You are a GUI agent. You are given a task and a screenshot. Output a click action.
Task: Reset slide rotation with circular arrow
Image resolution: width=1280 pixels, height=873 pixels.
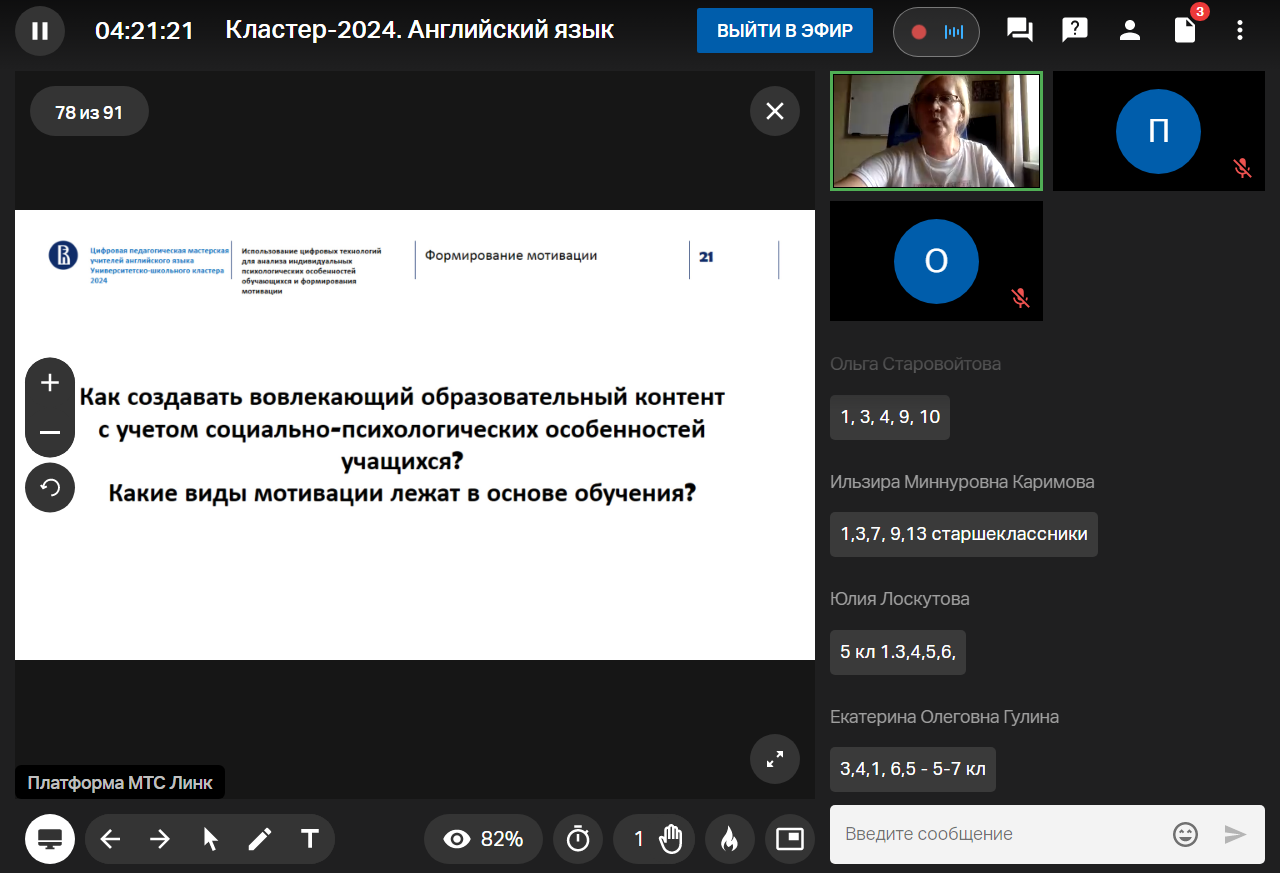pyautogui.click(x=50, y=488)
